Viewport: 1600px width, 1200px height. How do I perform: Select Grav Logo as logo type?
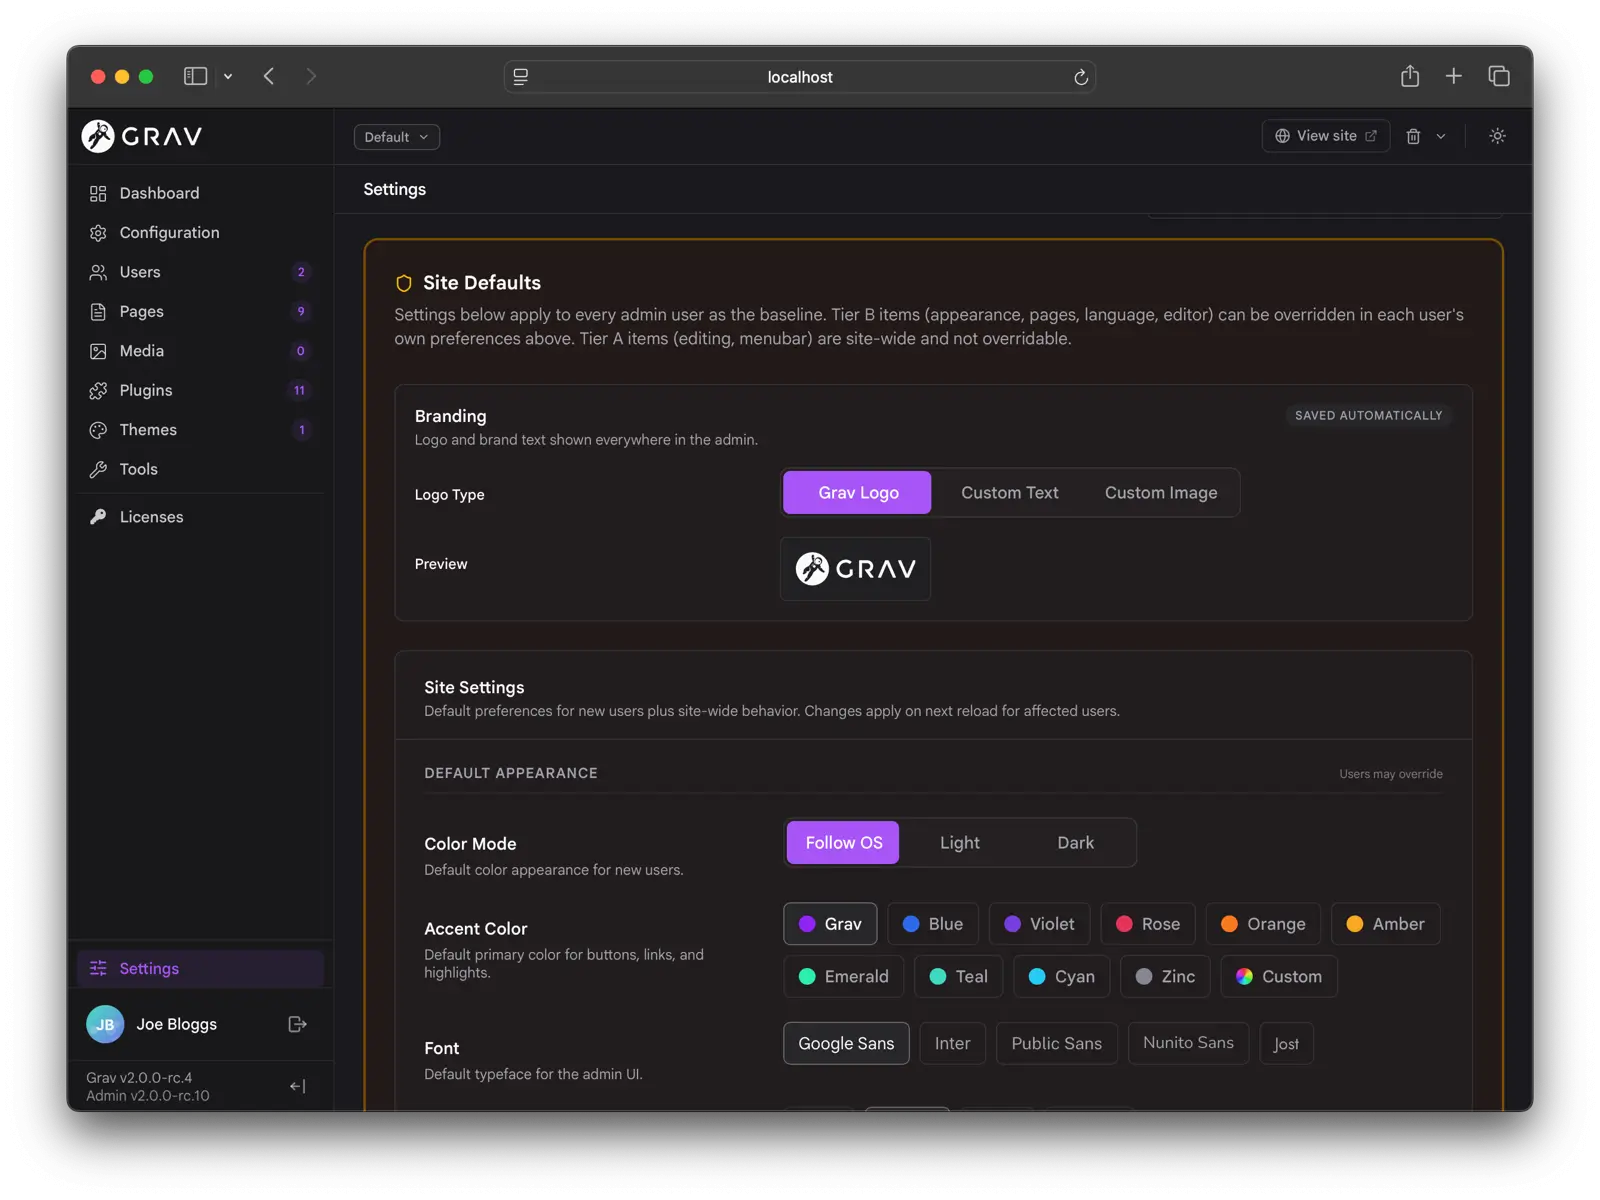coord(857,493)
